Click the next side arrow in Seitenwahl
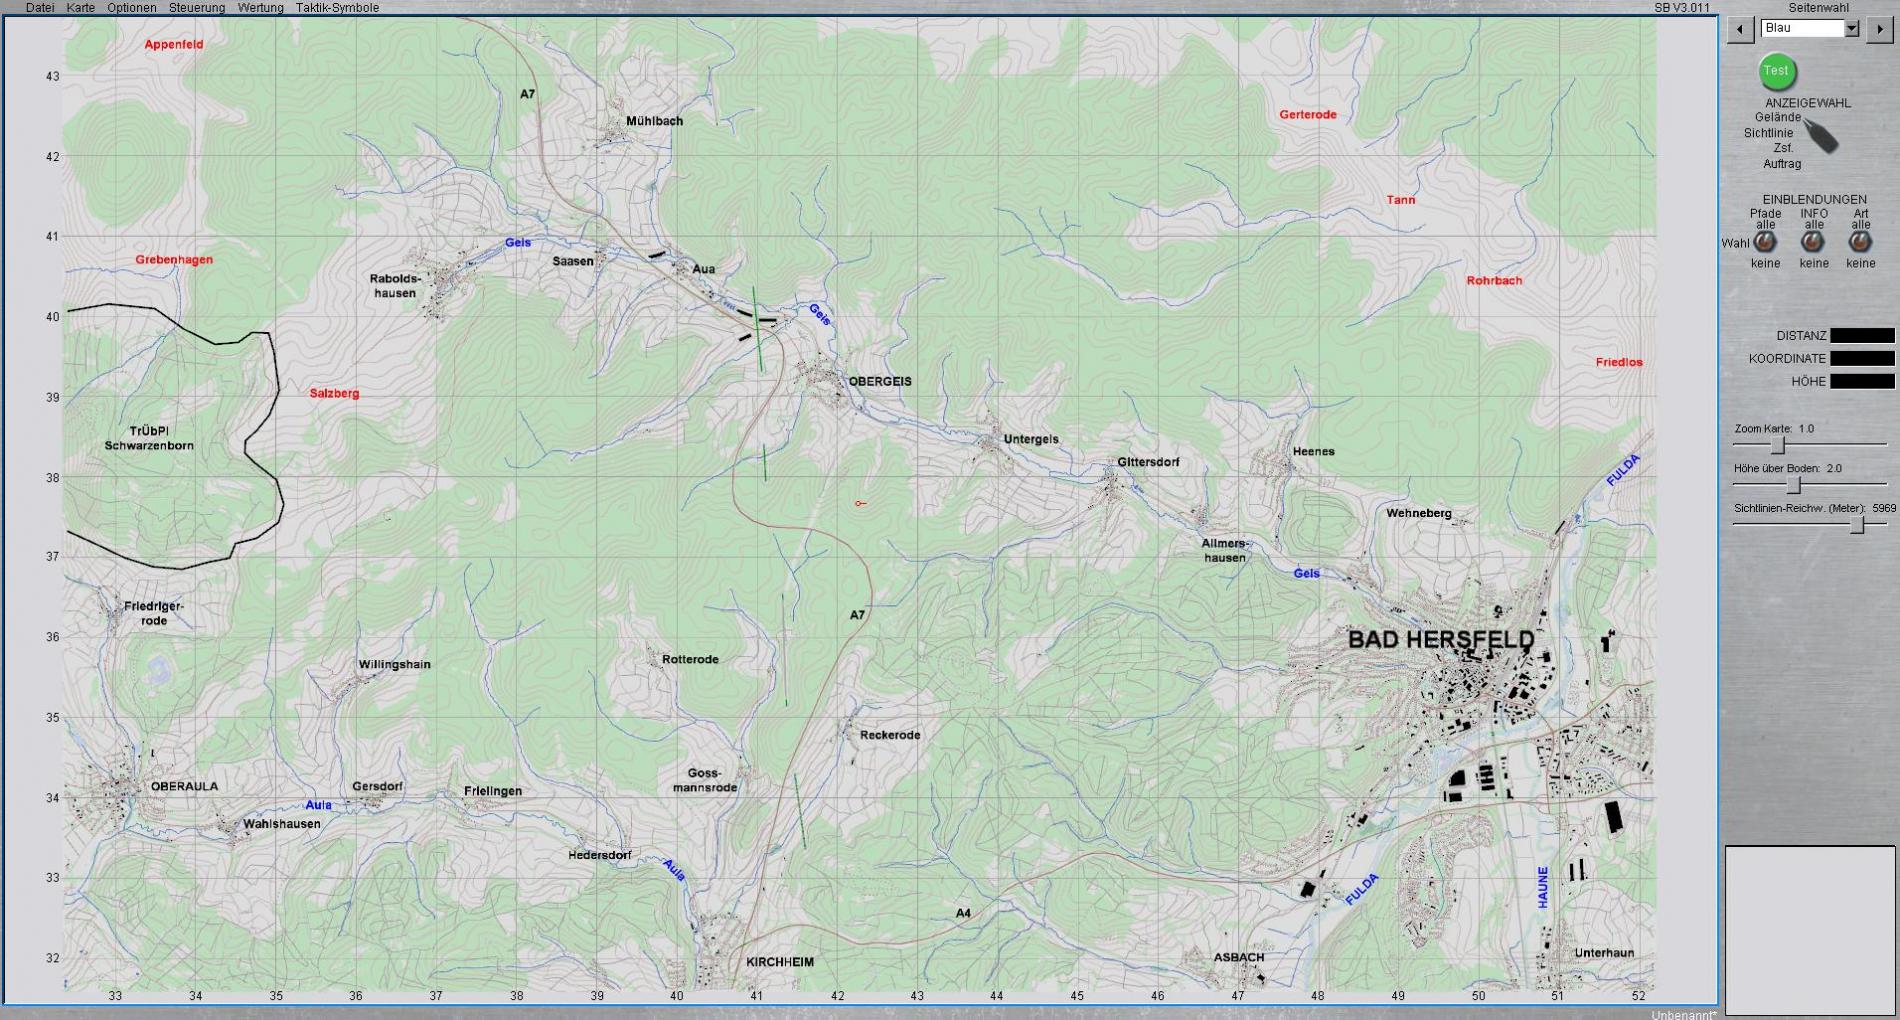 point(1880,29)
